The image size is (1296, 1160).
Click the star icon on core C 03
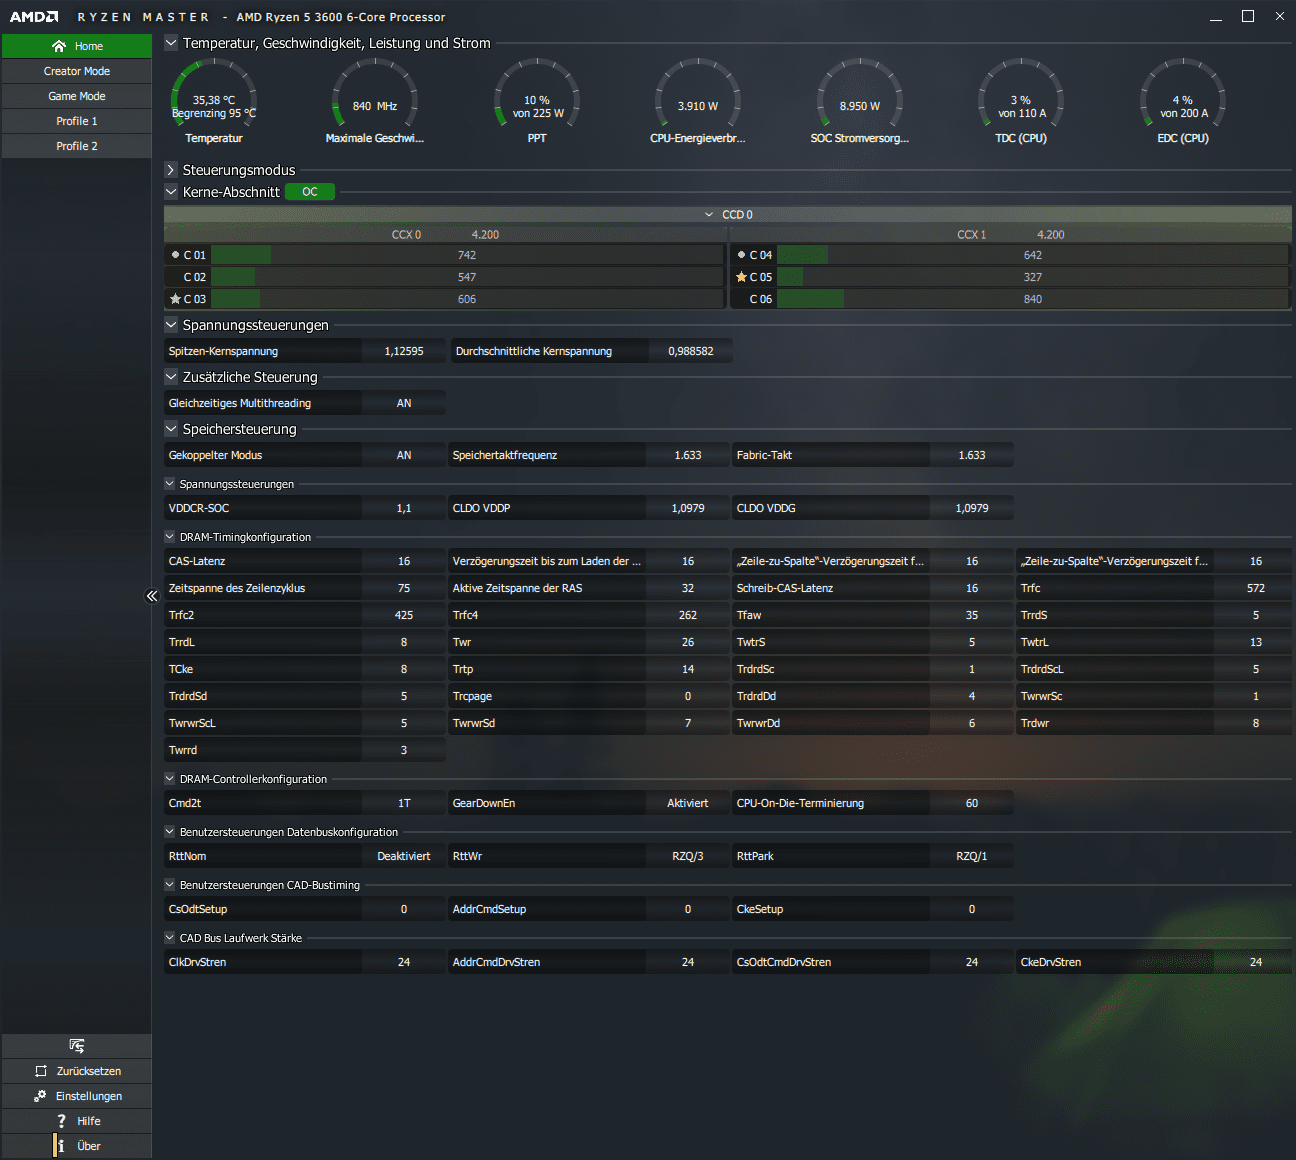pyautogui.click(x=175, y=299)
